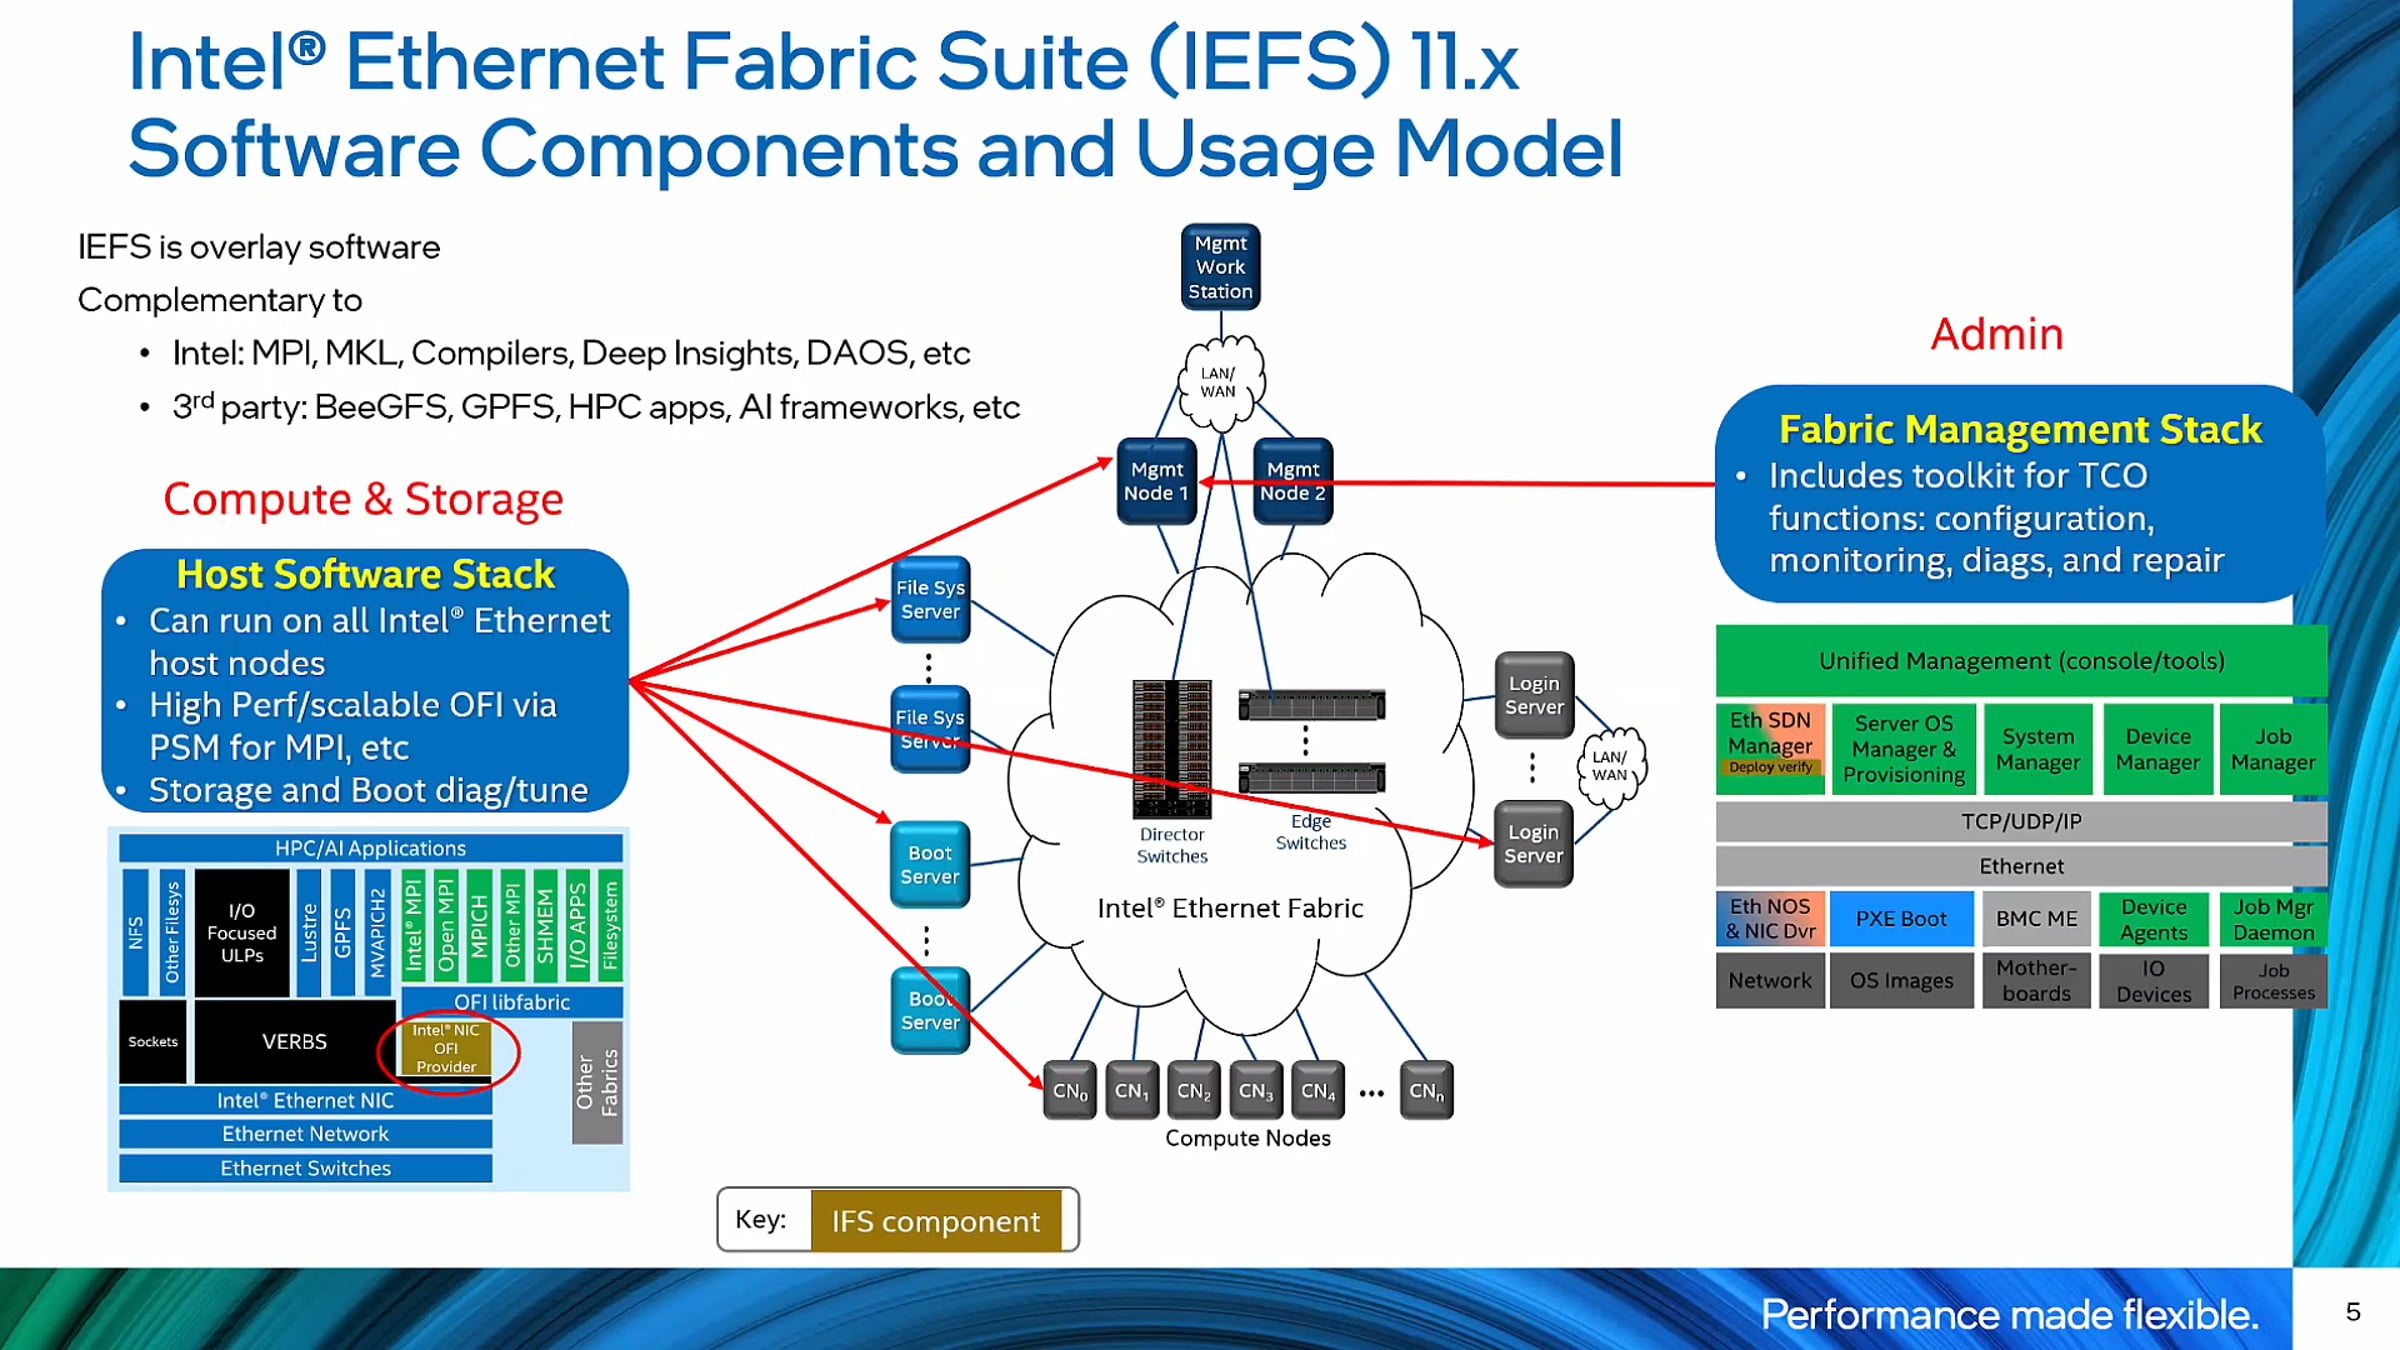Image resolution: width=2400 pixels, height=1350 pixels.
Task: Click the Ethernet Network bar
Action: click(306, 1134)
